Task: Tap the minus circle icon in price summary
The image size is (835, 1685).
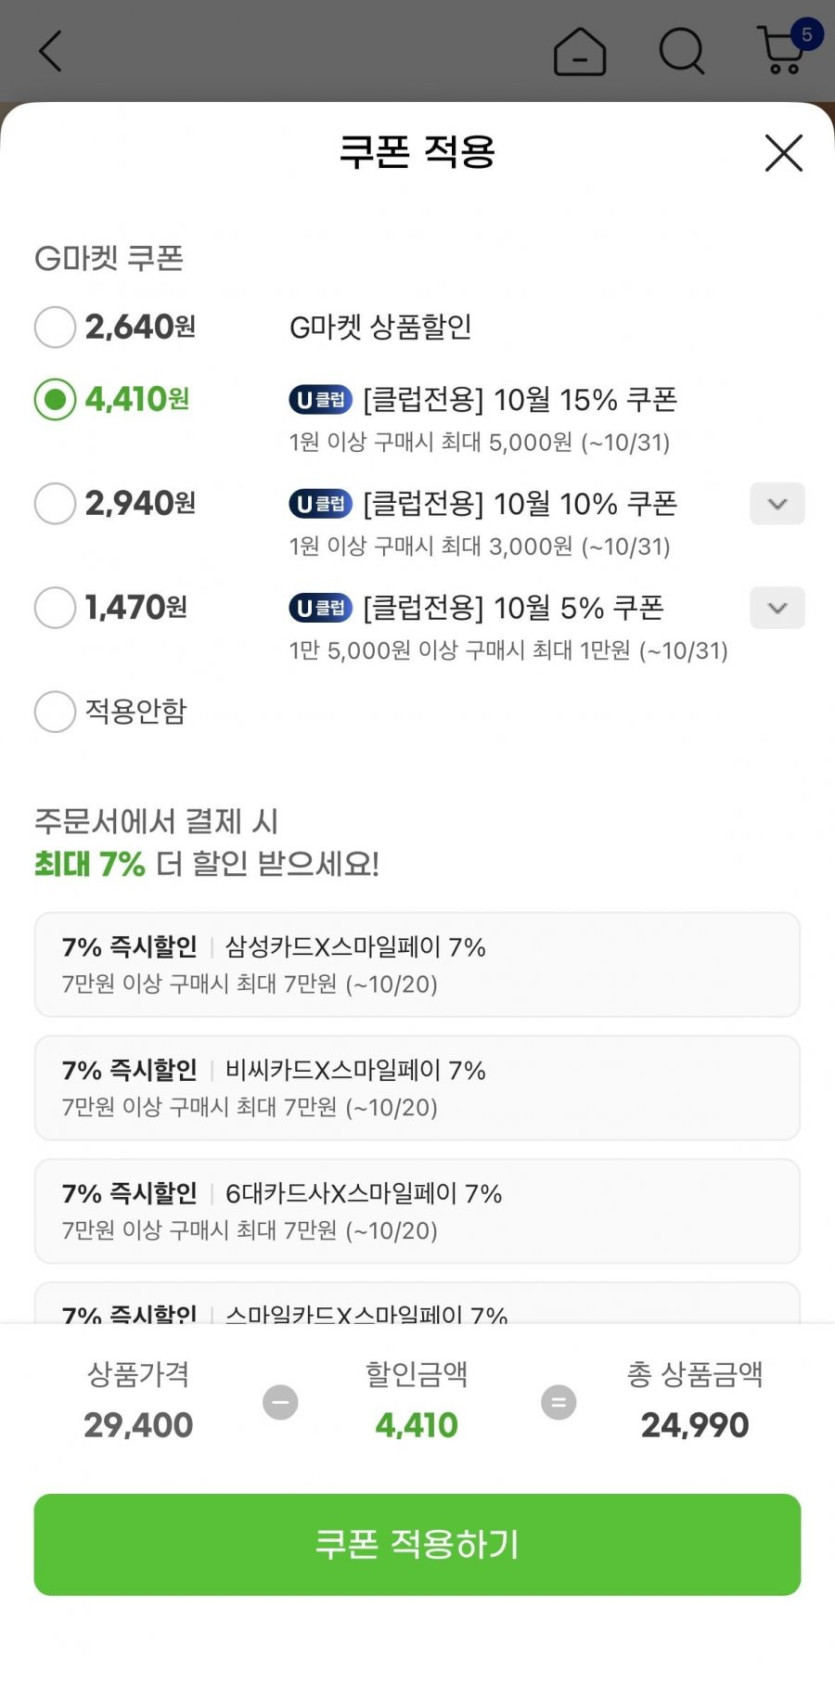Action: click(x=280, y=1402)
